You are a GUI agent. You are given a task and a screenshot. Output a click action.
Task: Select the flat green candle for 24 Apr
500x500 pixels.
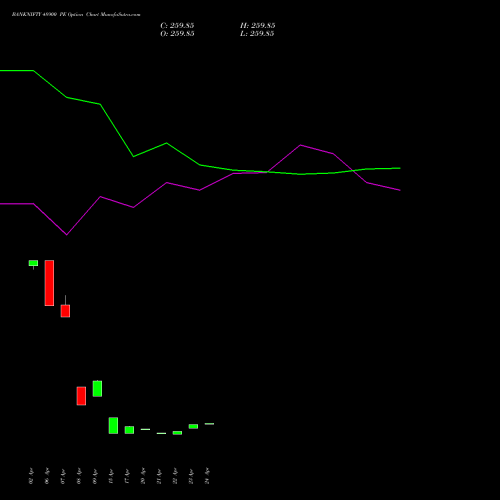tap(209, 424)
